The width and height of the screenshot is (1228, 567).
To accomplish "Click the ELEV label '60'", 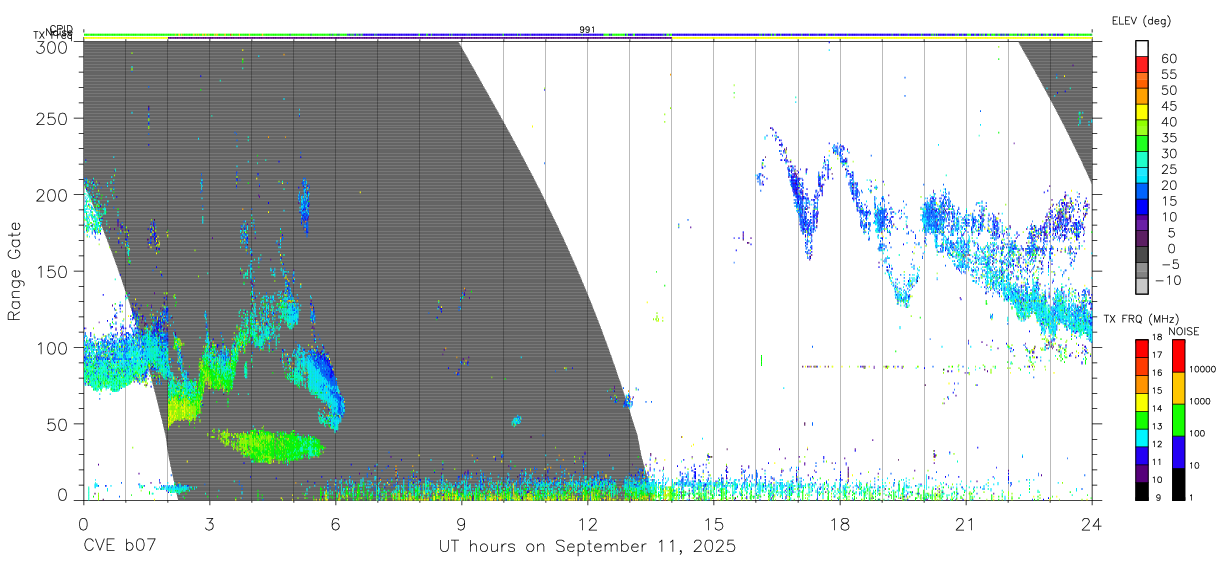I will pos(1167,58).
